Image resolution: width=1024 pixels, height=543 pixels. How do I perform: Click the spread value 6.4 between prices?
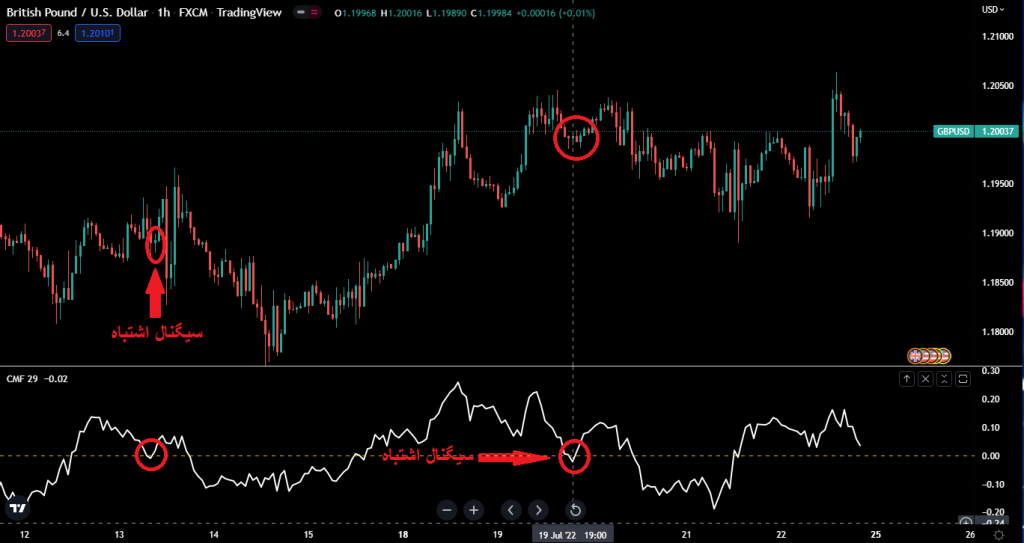(63, 33)
